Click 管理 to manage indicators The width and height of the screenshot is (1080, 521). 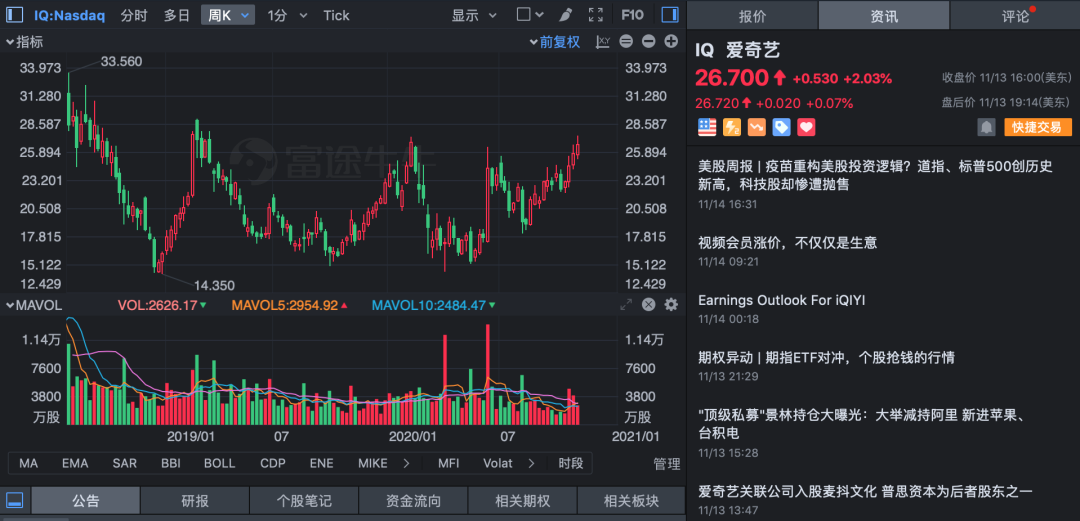(667, 464)
